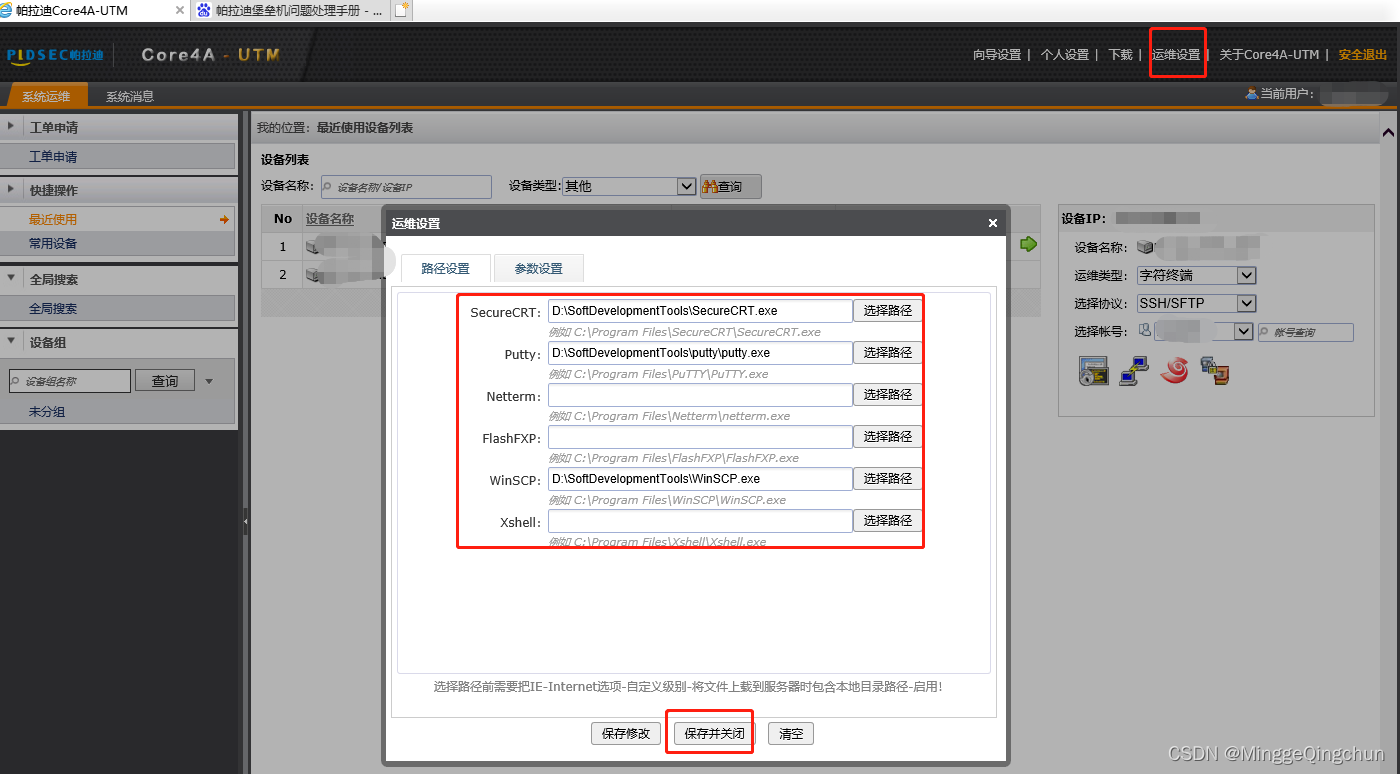
Task: Open 最近使用 in the sidebar
Action: click(53, 220)
